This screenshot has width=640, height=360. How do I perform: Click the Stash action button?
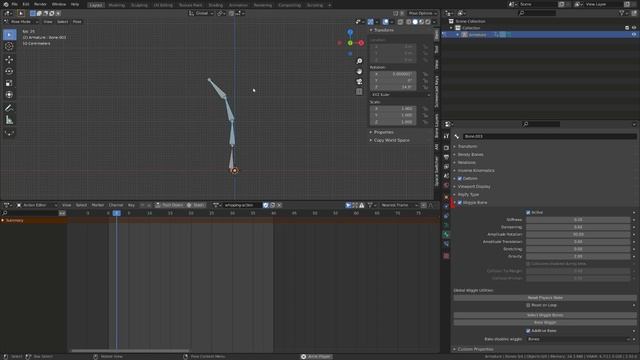coord(196,205)
